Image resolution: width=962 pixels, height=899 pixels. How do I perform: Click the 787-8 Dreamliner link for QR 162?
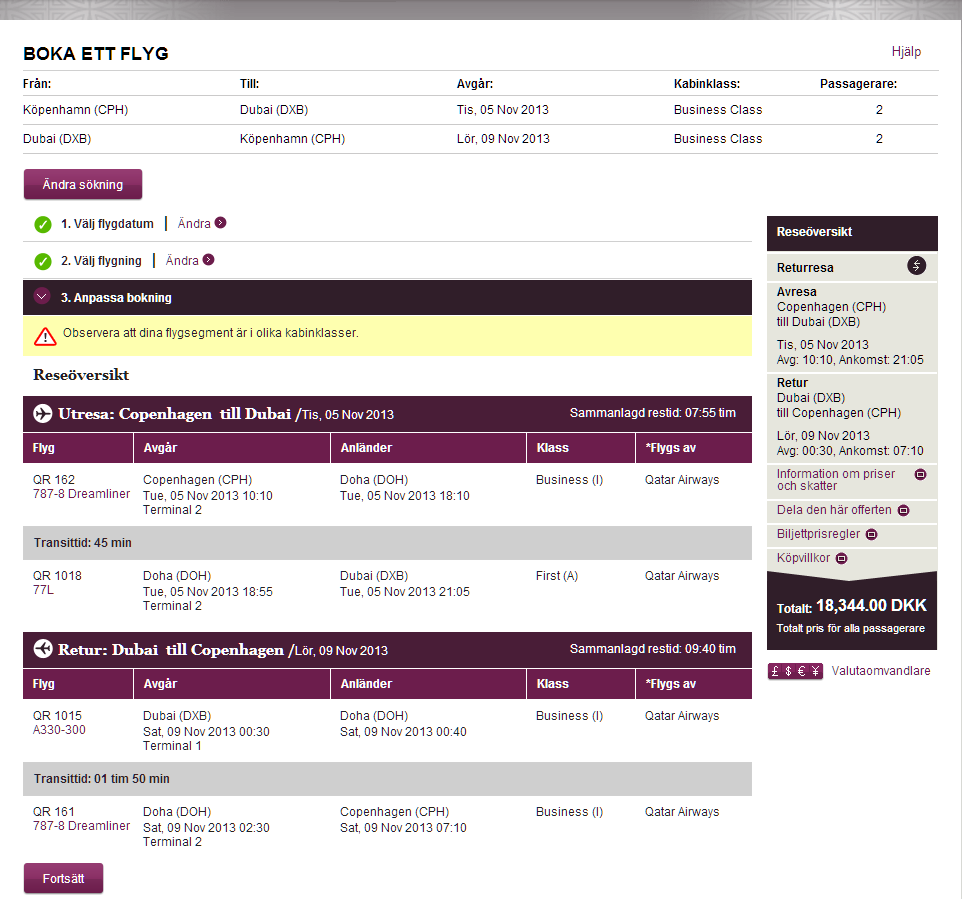(x=81, y=494)
